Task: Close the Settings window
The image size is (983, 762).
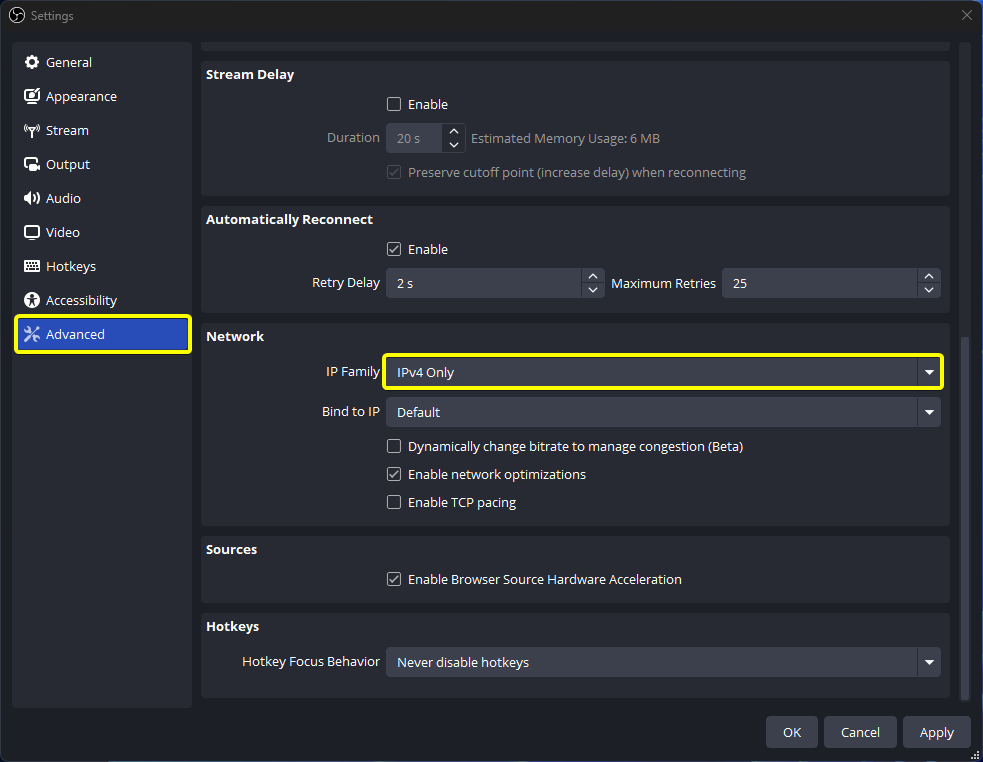Action: pyautogui.click(x=967, y=15)
